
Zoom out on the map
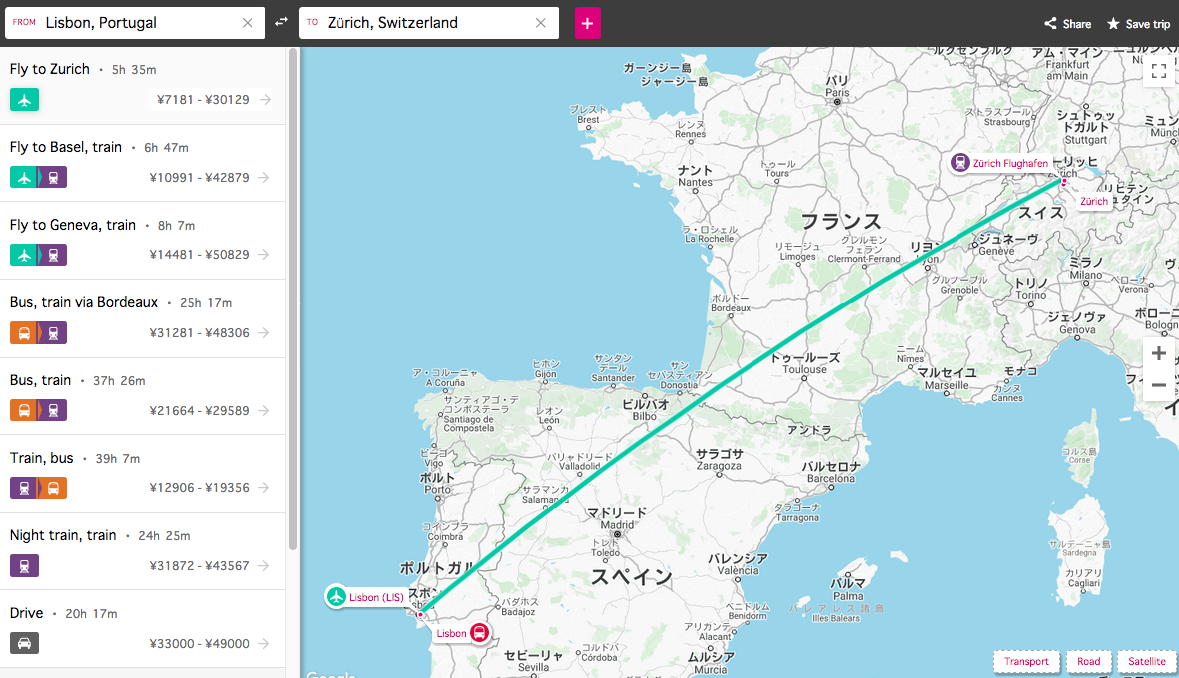1159,385
